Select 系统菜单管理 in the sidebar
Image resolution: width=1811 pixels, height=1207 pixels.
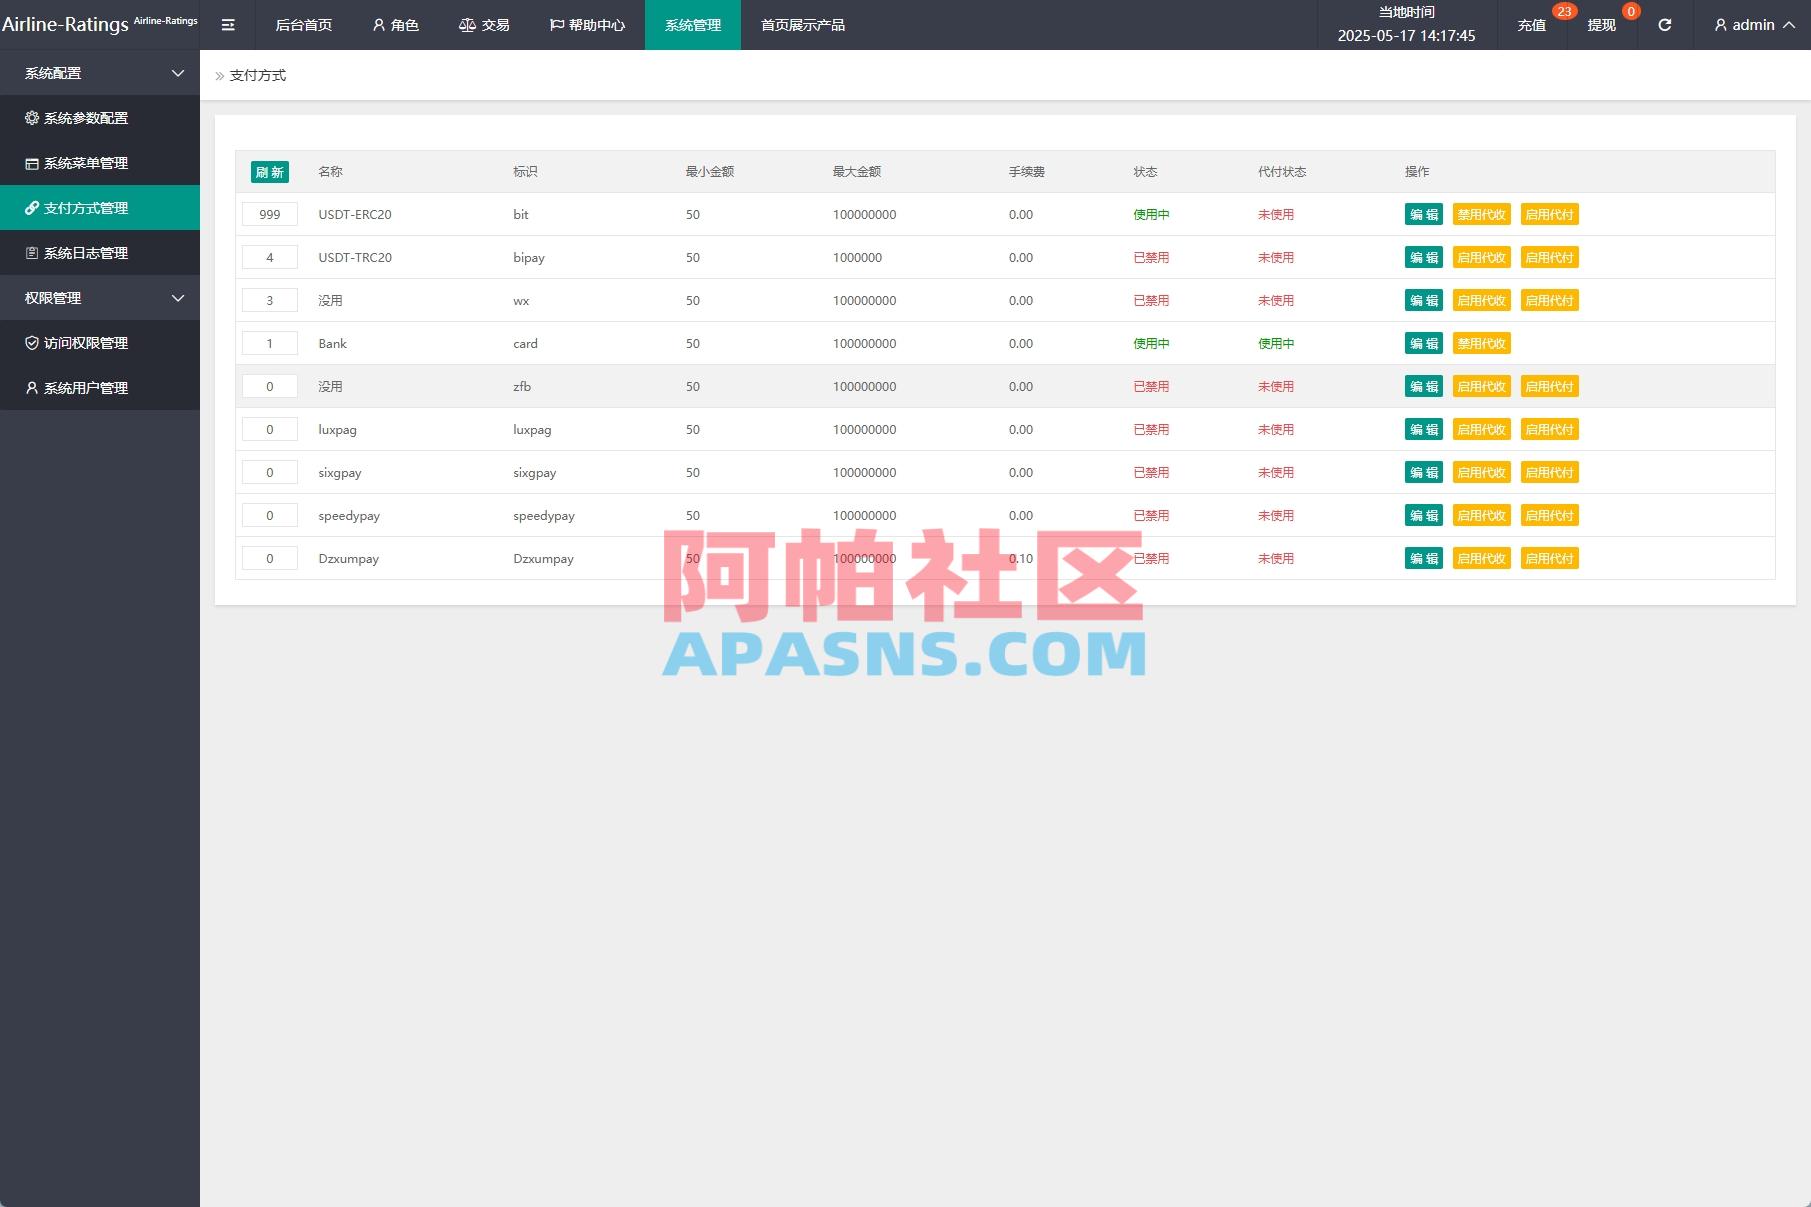[x=85, y=163]
